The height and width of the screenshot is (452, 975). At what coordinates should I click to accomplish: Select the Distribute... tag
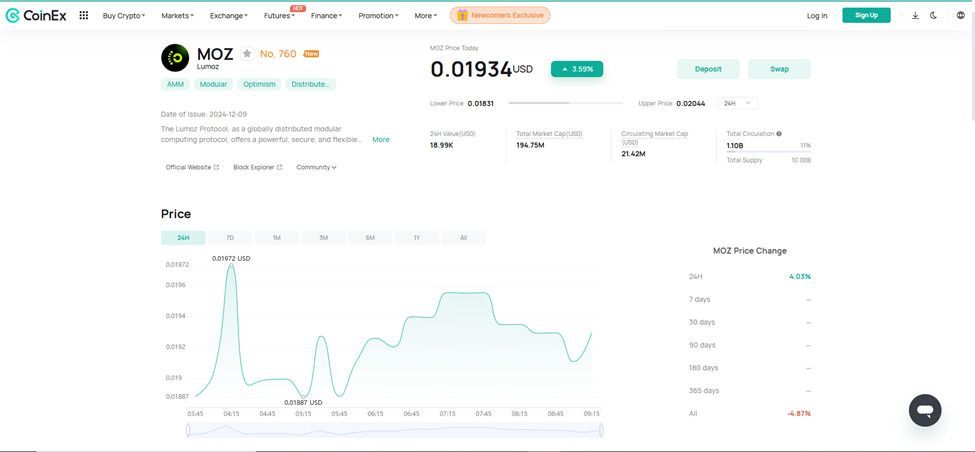pos(310,84)
